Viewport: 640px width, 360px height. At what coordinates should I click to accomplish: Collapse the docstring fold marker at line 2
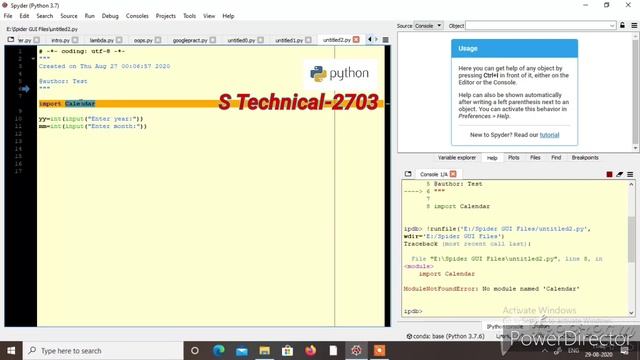point(33,58)
